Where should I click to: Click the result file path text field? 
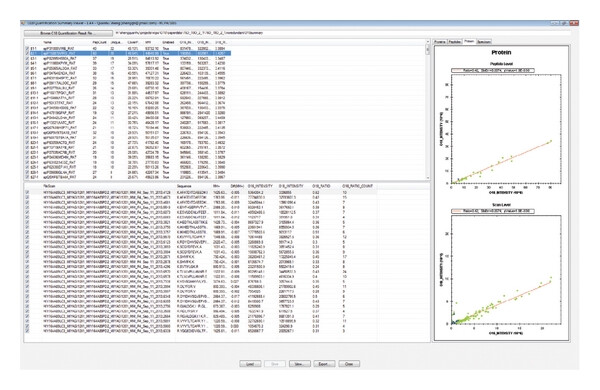[342, 33]
